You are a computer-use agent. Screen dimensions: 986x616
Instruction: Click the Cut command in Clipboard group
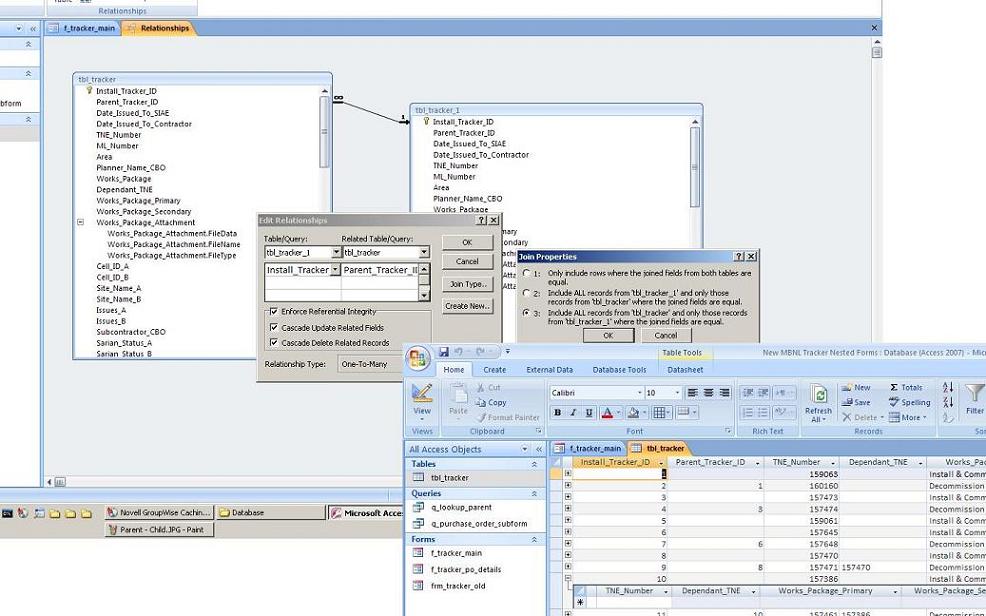[x=489, y=387]
